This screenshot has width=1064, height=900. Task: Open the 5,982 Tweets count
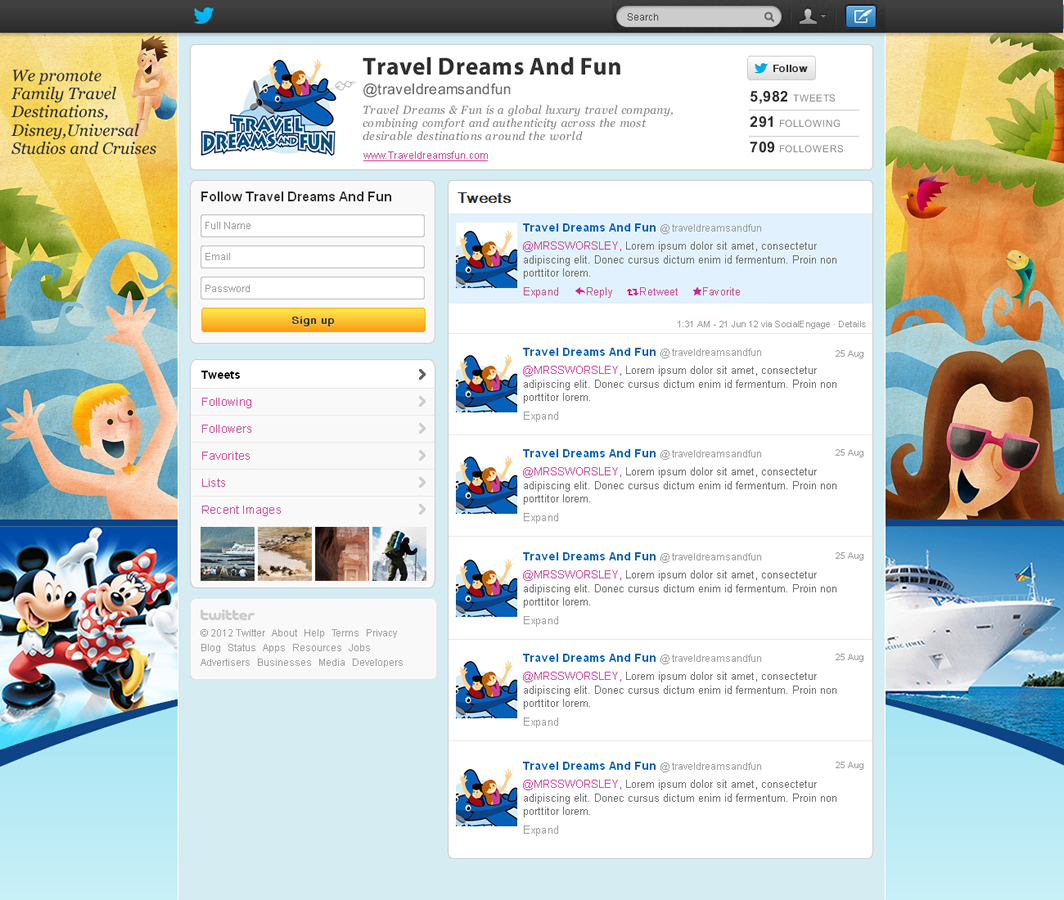793,97
